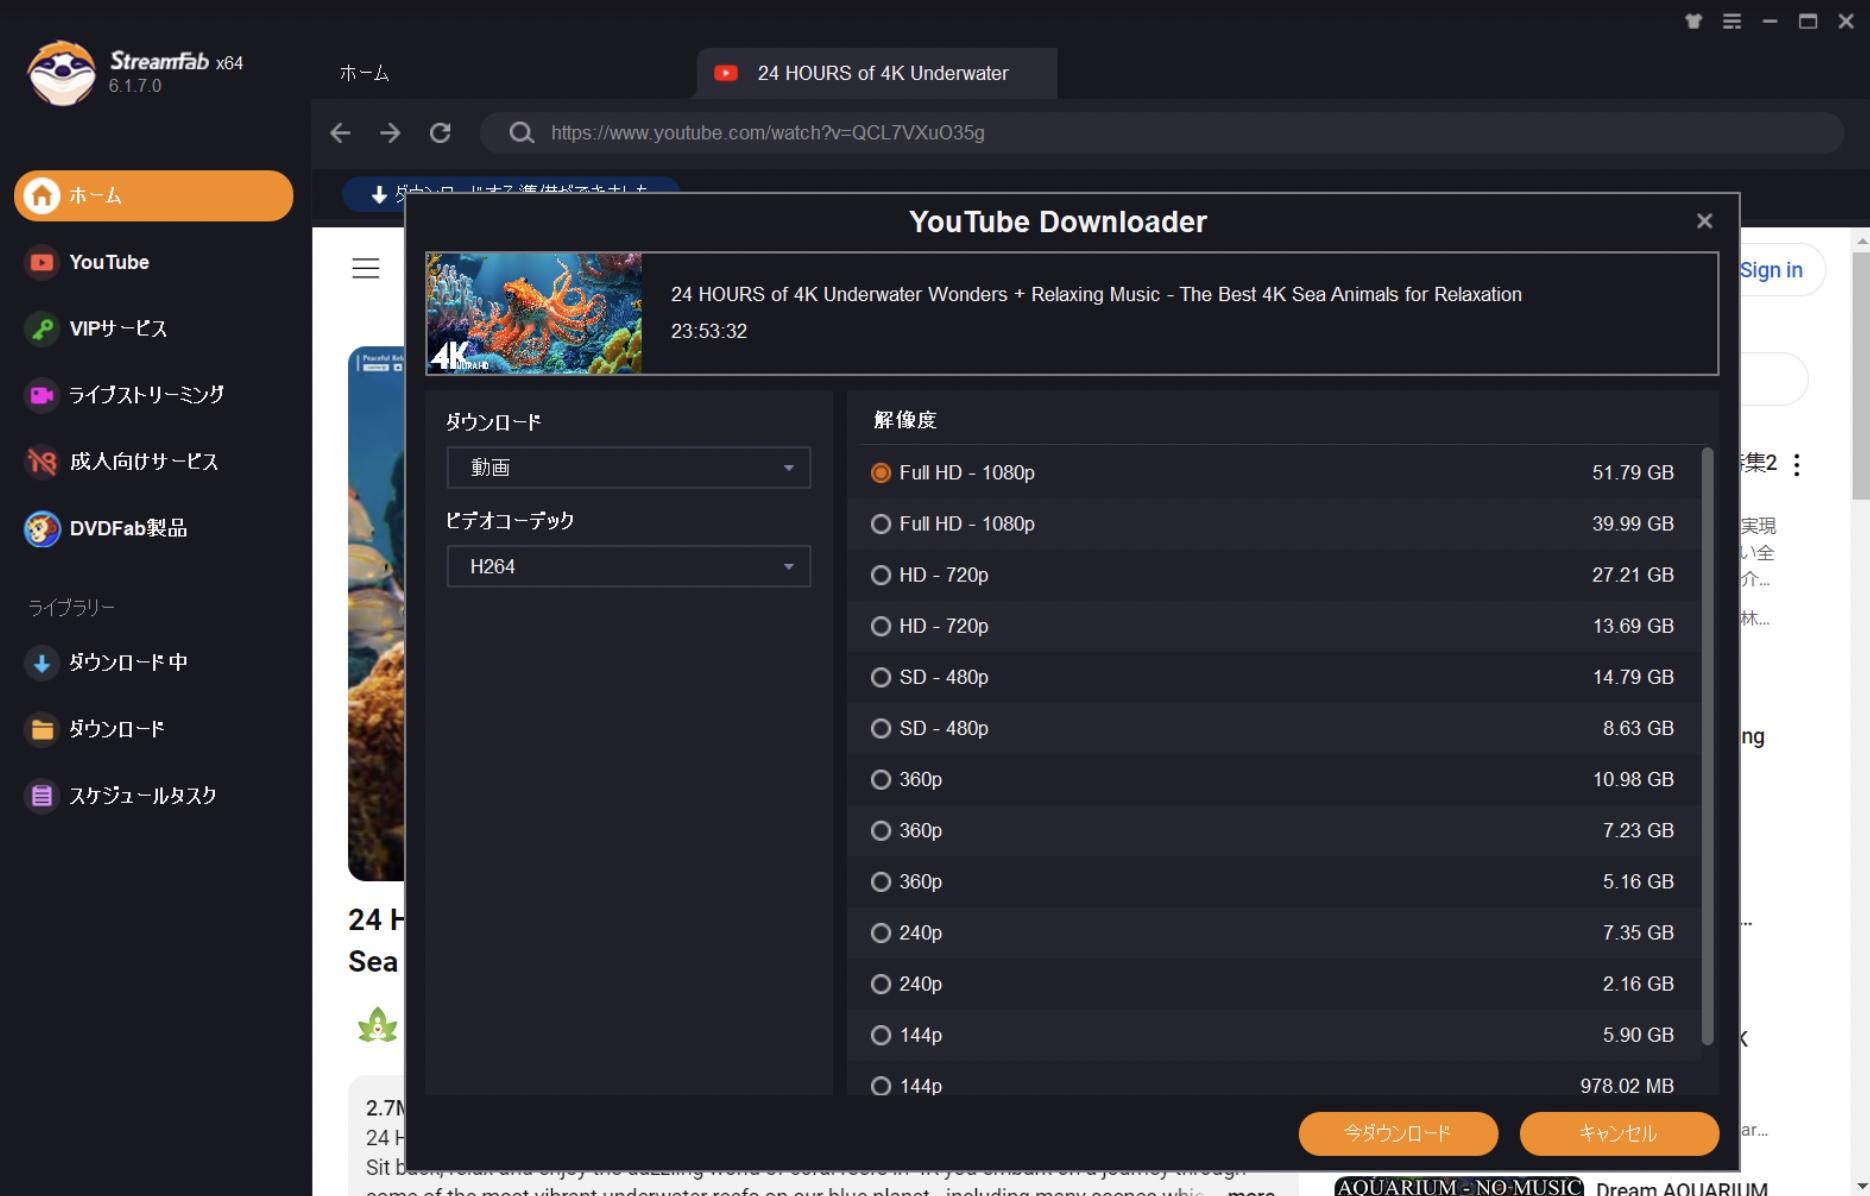Select Full HD - 1080p 51.79 GB
The height and width of the screenshot is (1196, 1870).
pos(1273,472)
